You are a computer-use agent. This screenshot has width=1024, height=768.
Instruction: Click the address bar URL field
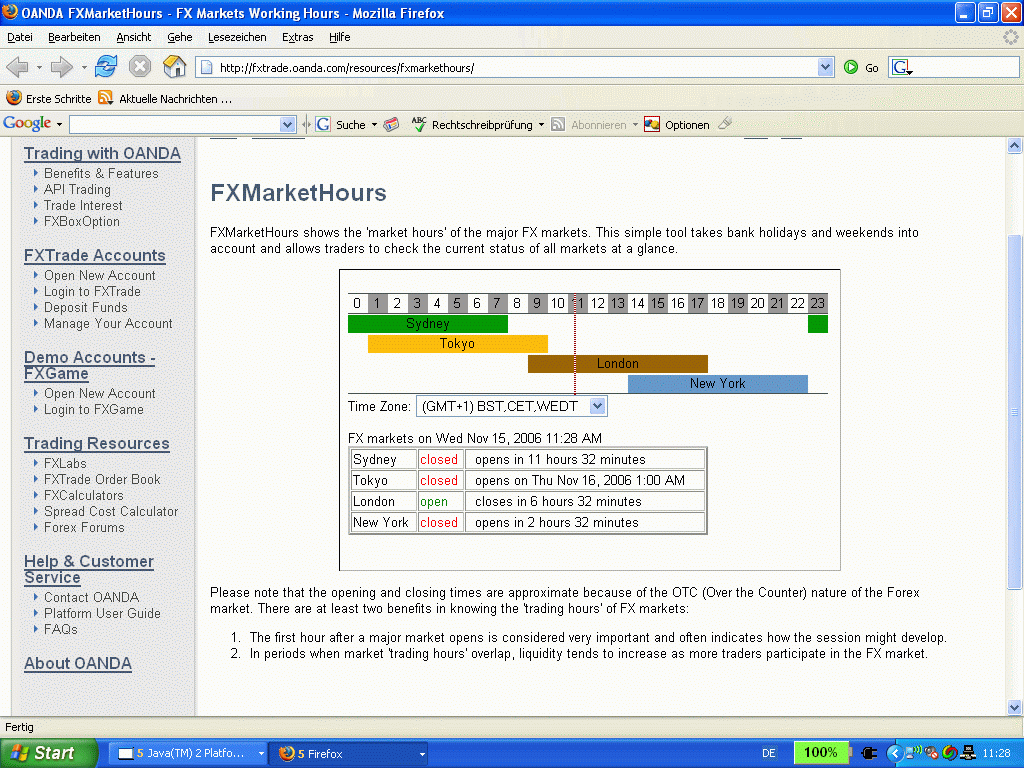pos(515,67)
